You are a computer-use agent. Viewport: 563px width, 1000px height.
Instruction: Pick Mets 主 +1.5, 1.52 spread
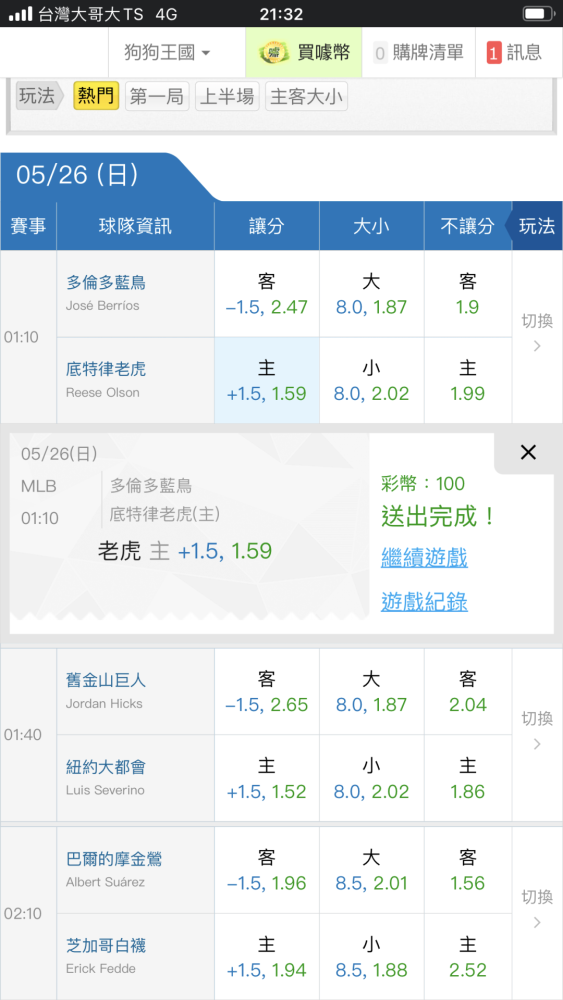(x=267, y=778)
